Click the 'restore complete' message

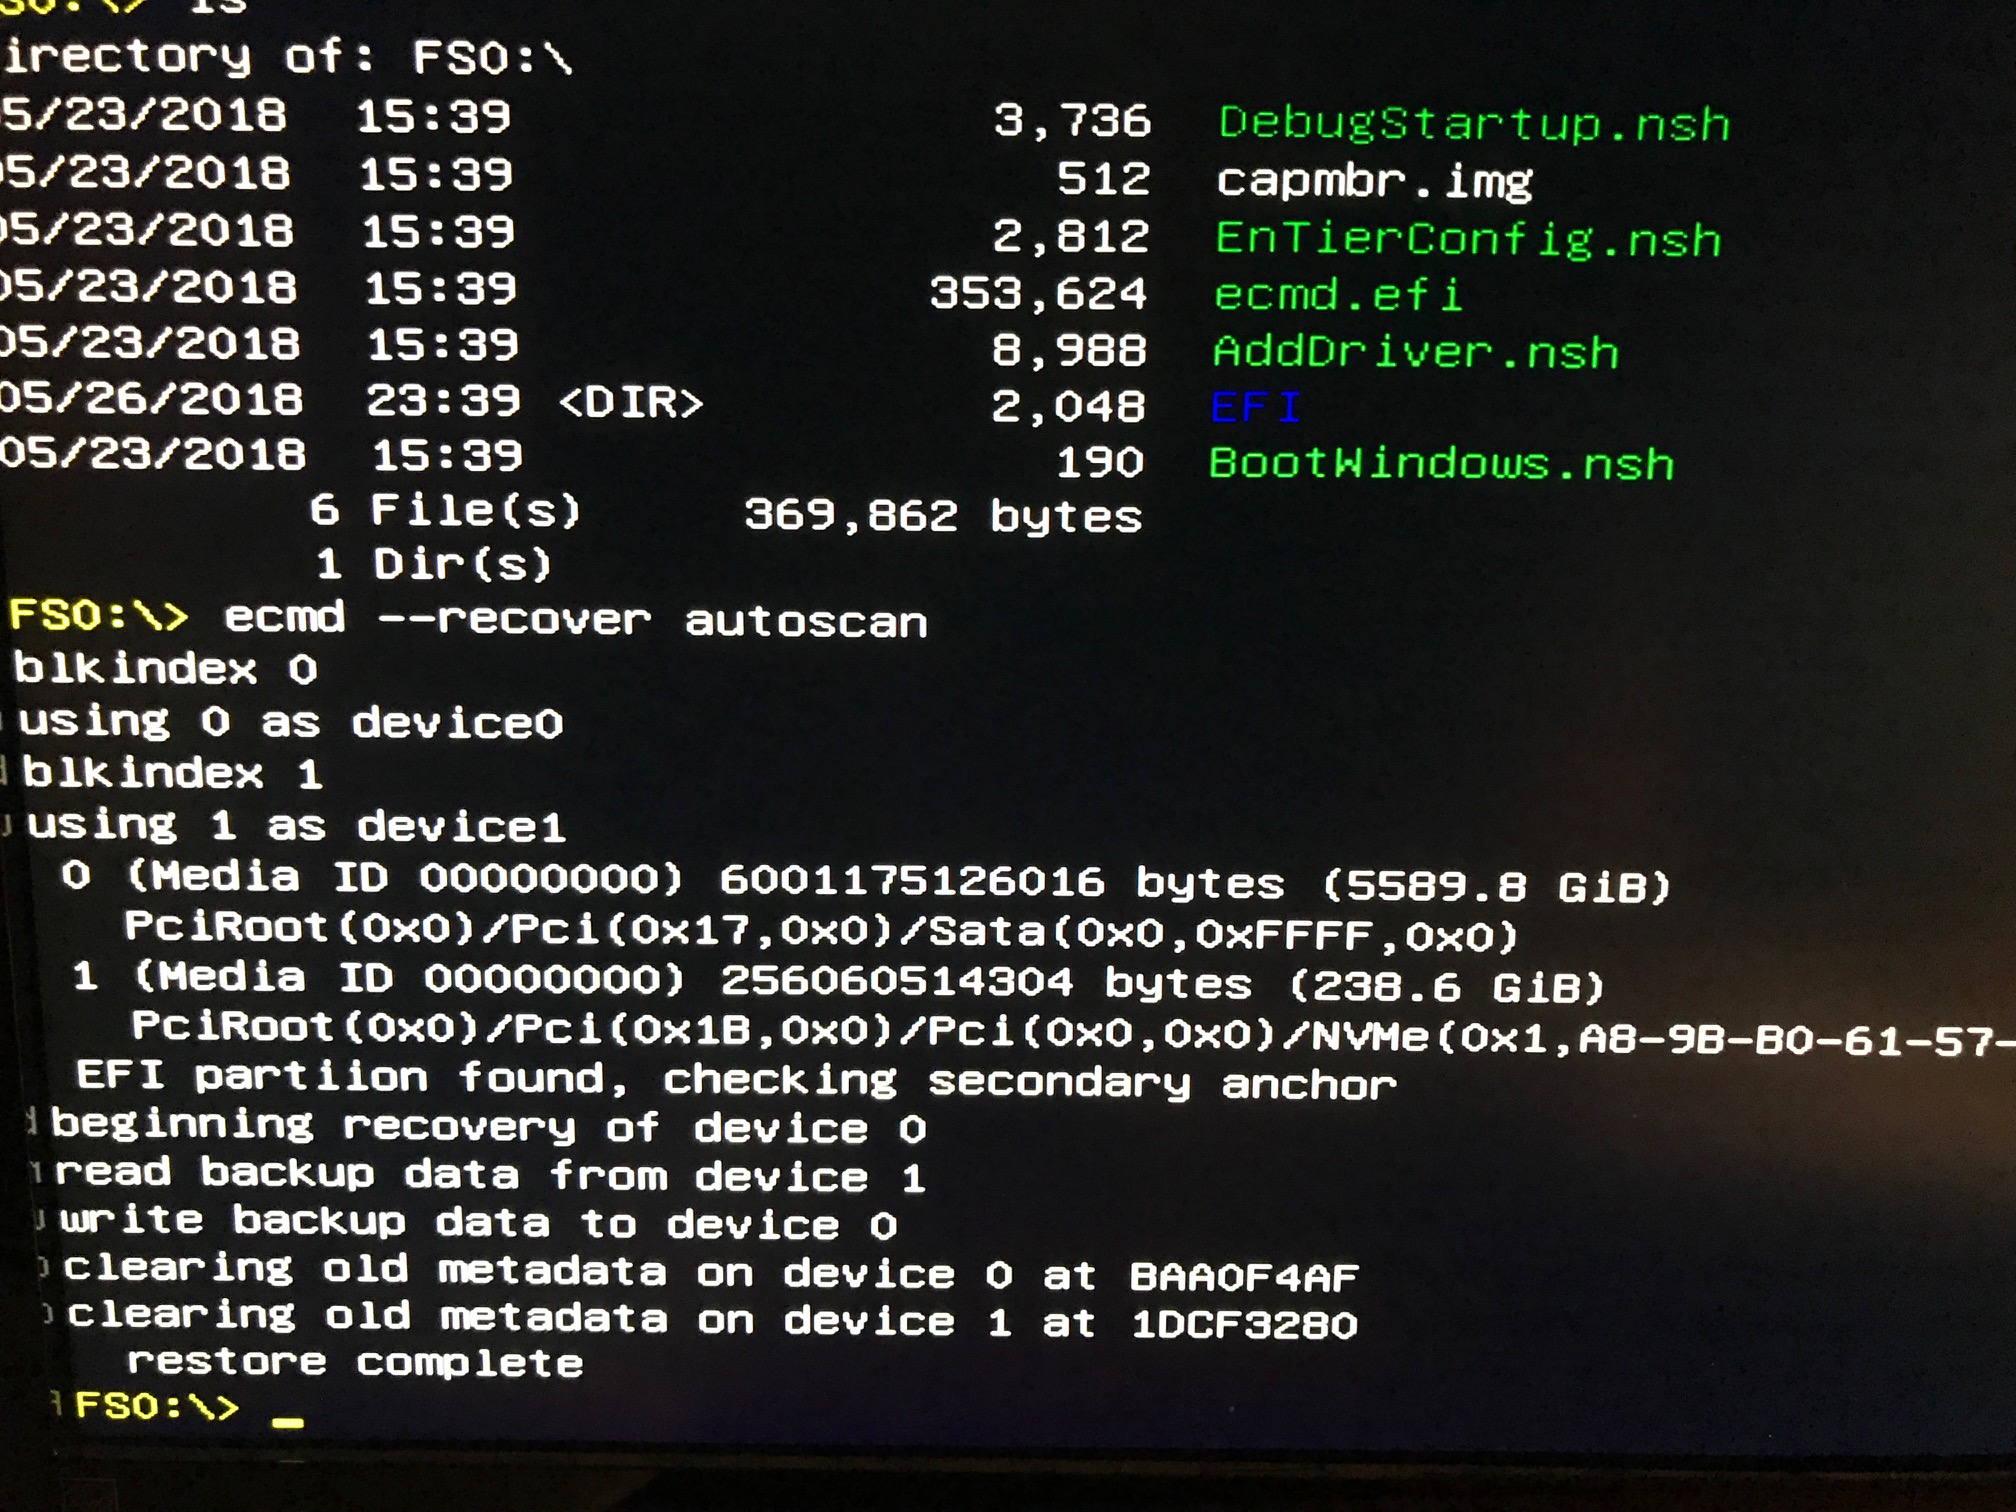tap(355, 1362)
